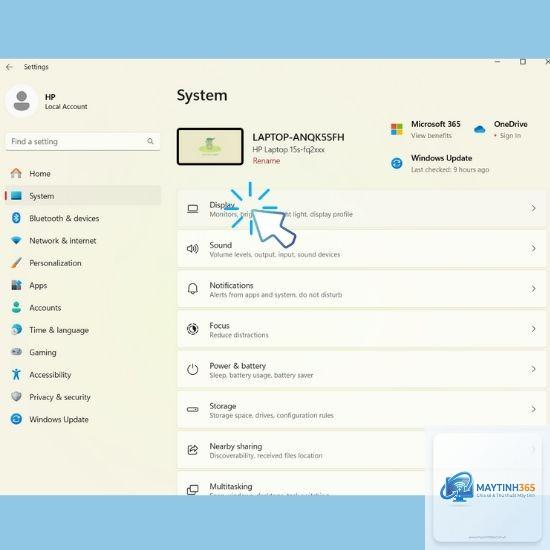Click the Microsoft 365 logo icon
This screenshot has width=550, height=550.
click(x=397, y=129)
